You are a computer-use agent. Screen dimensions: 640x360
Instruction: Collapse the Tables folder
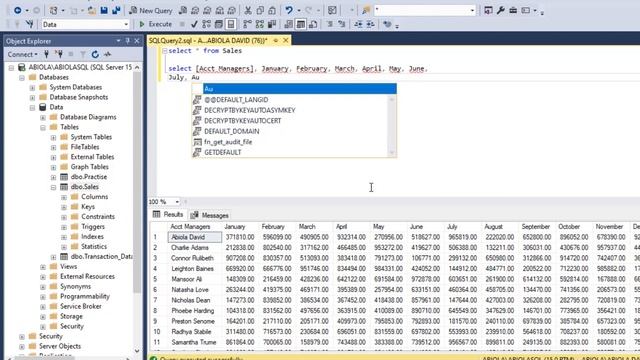coord(43,127)
